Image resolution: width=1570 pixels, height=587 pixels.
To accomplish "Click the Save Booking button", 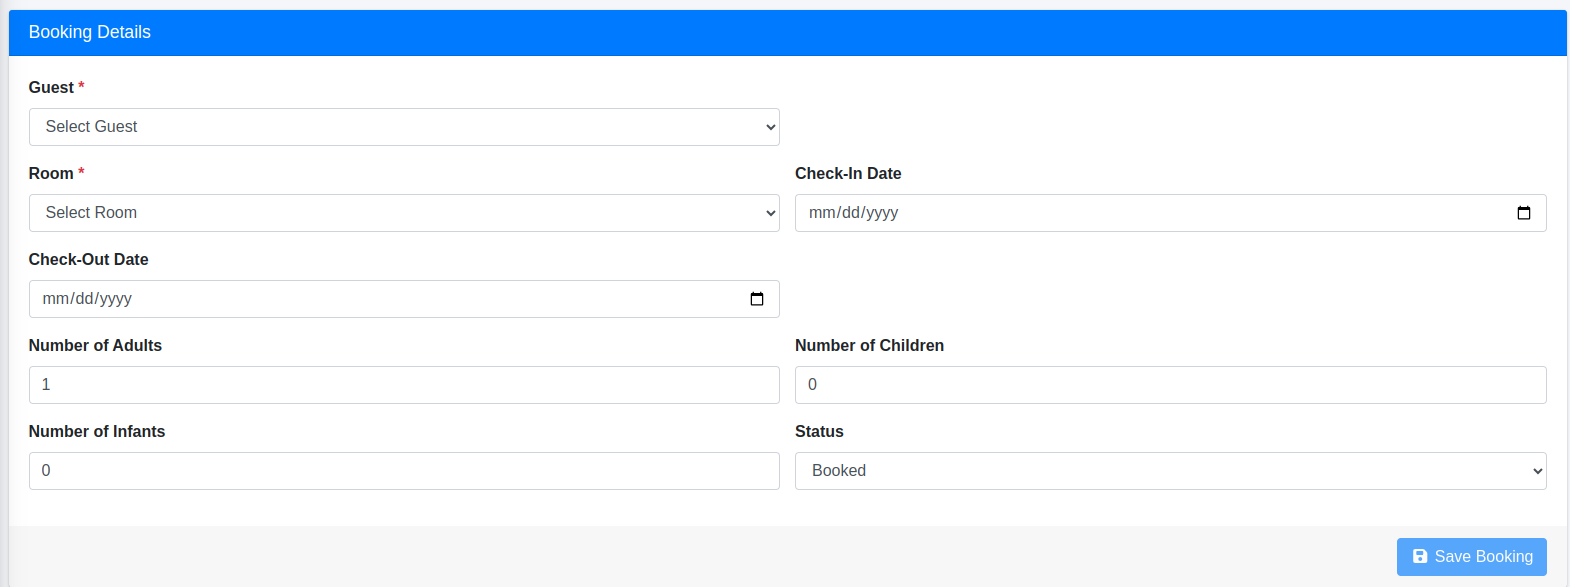I will (1472, 557).
